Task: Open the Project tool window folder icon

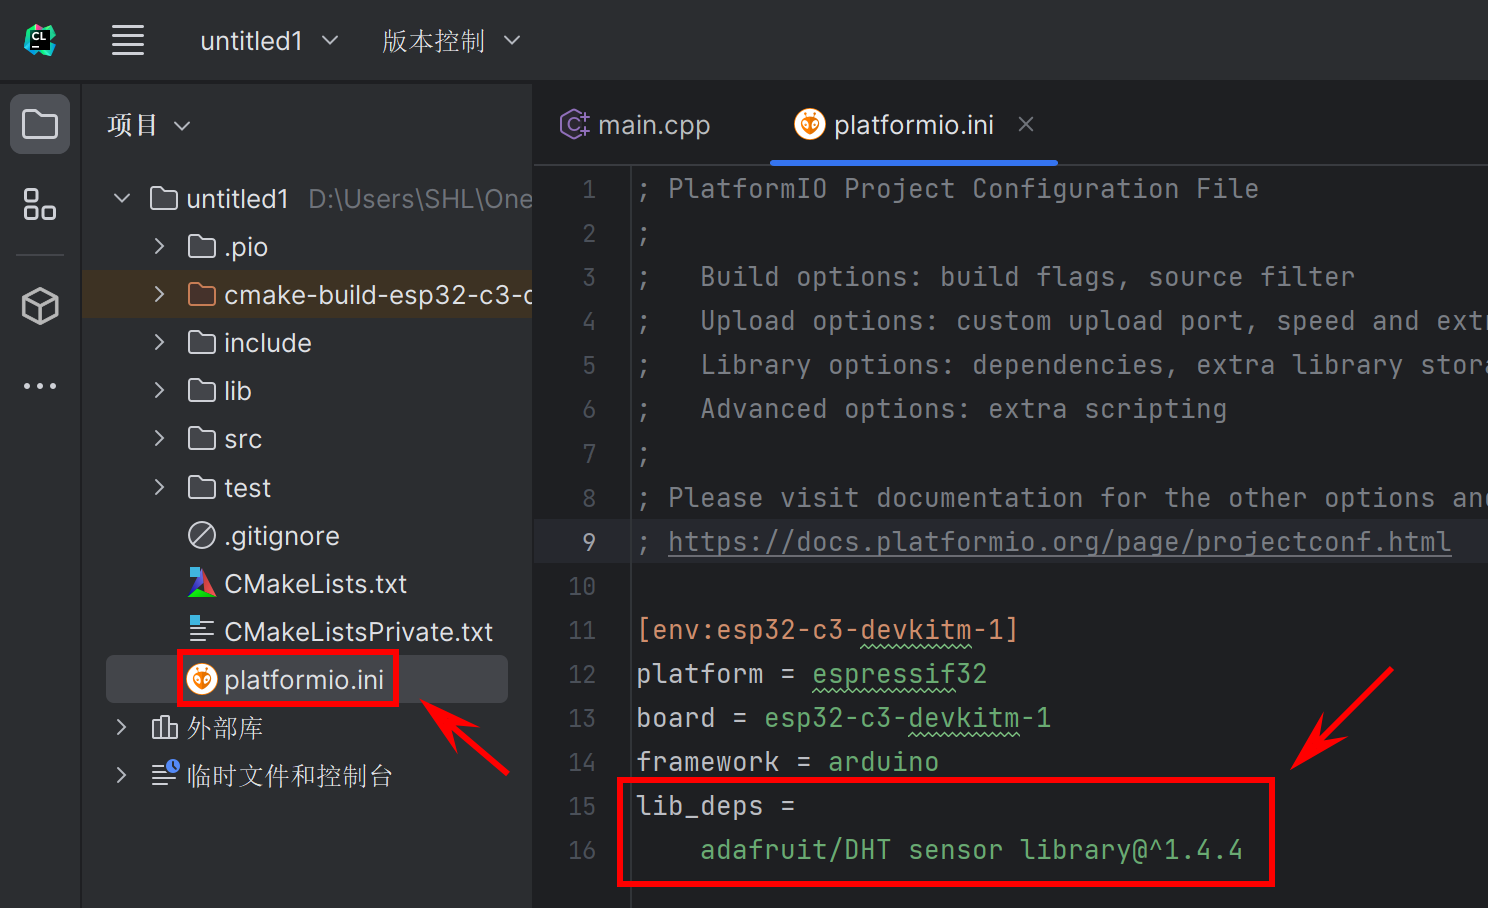Action: click(x=39, y=123)
